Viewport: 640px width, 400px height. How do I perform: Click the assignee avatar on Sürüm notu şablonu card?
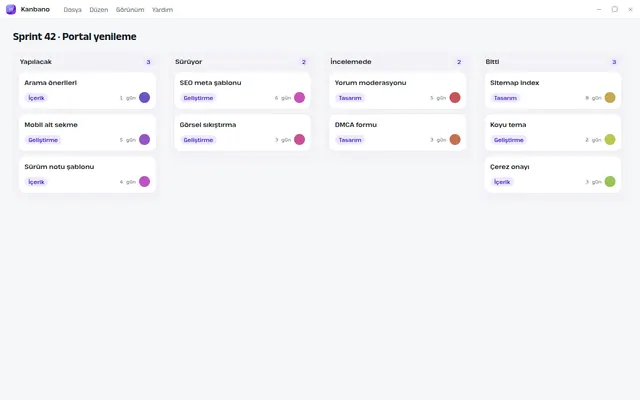click(x=144, y=182)
